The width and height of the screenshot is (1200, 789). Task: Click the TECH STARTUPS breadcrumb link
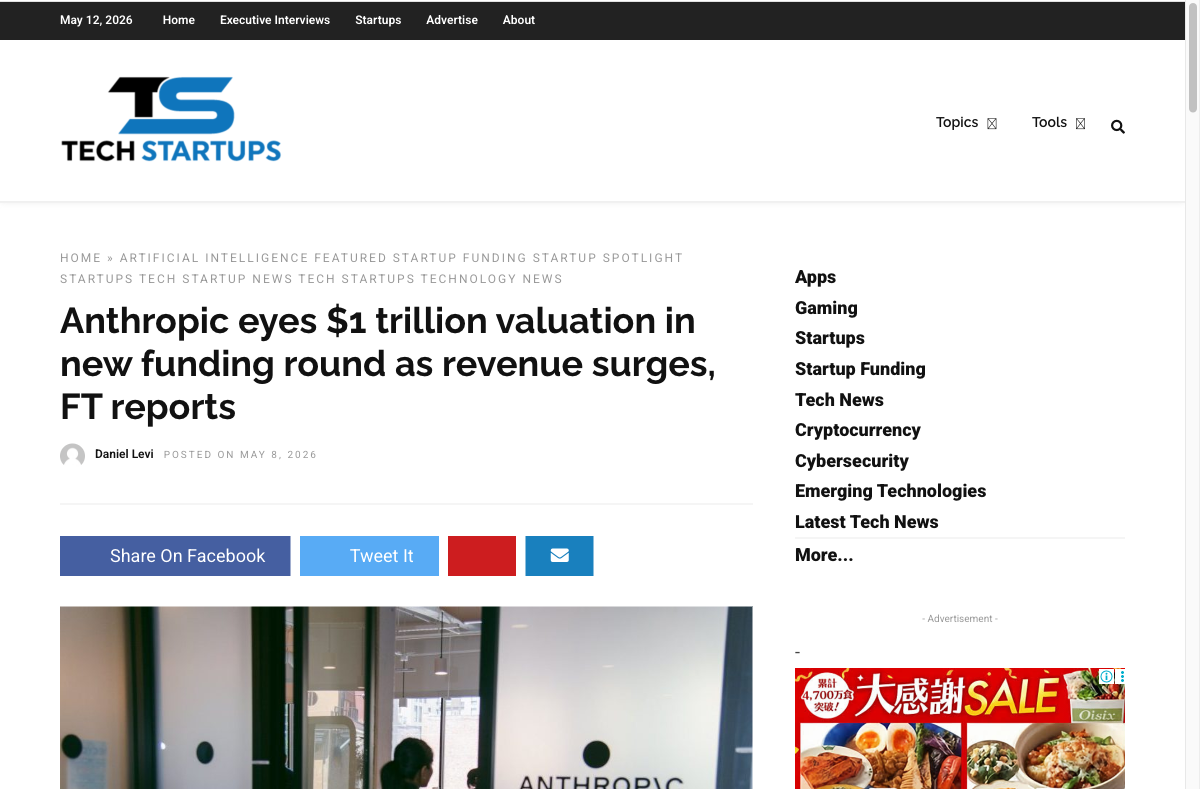357,279
